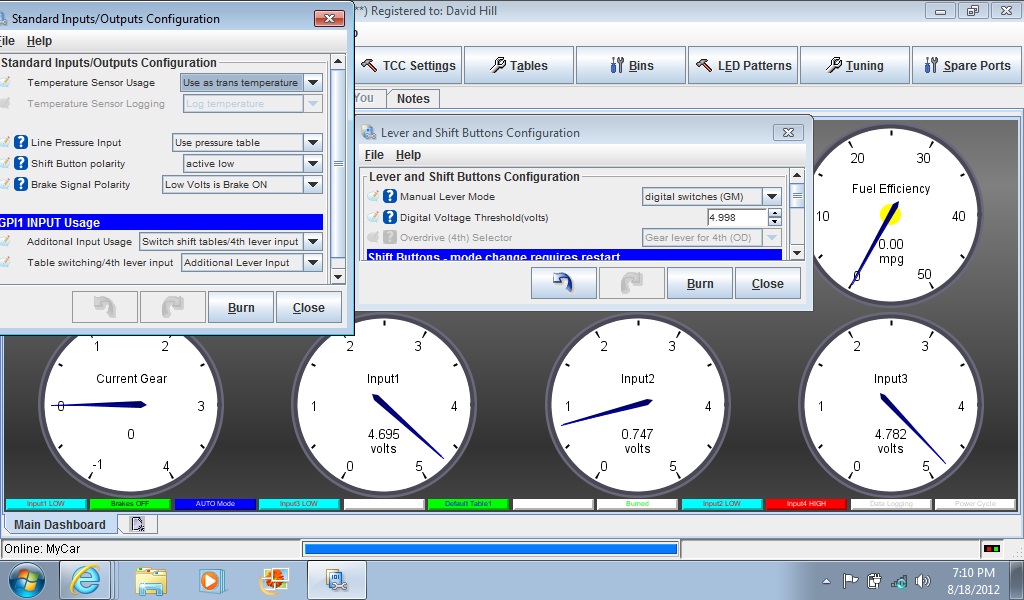The height and width of the screenshot is (600, 1024).
Task: Click edit pencil icon beside Additonal Input Usage
Action: point(5,241)
